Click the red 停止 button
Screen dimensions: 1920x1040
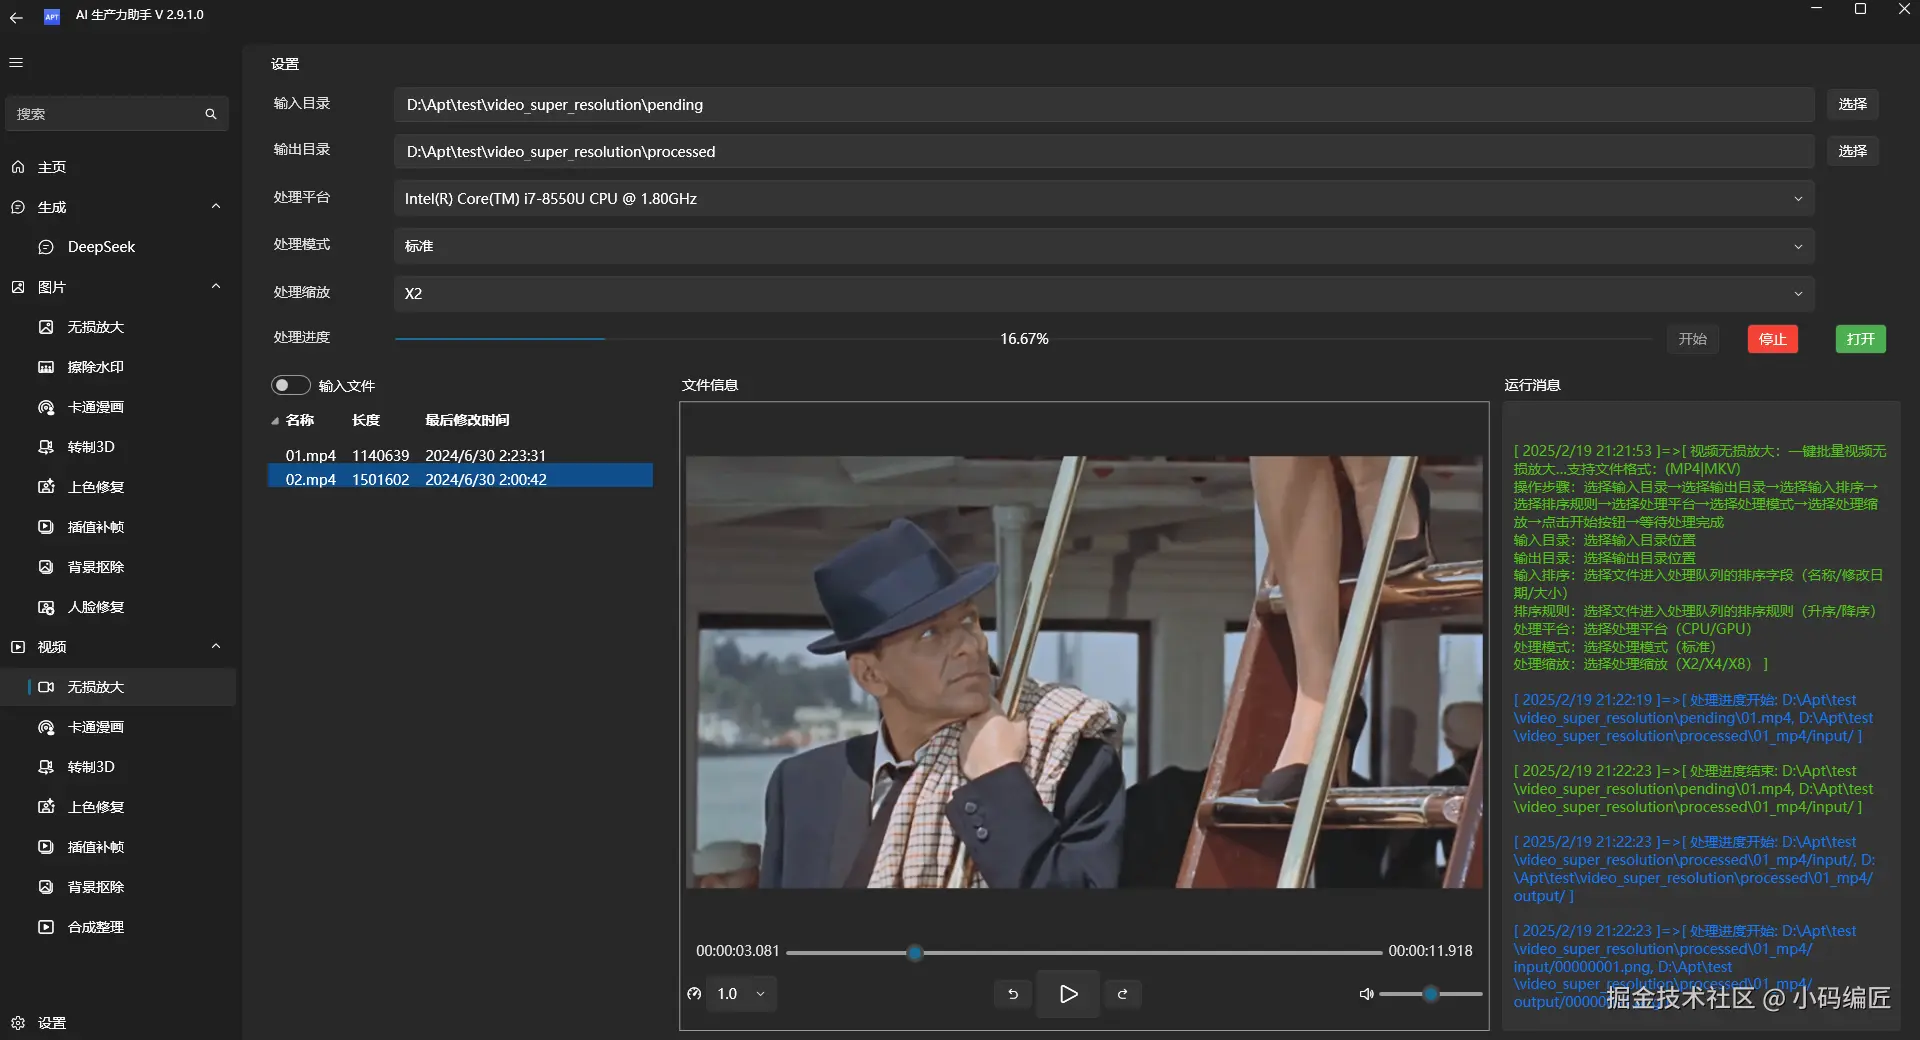coord(1773,339)
